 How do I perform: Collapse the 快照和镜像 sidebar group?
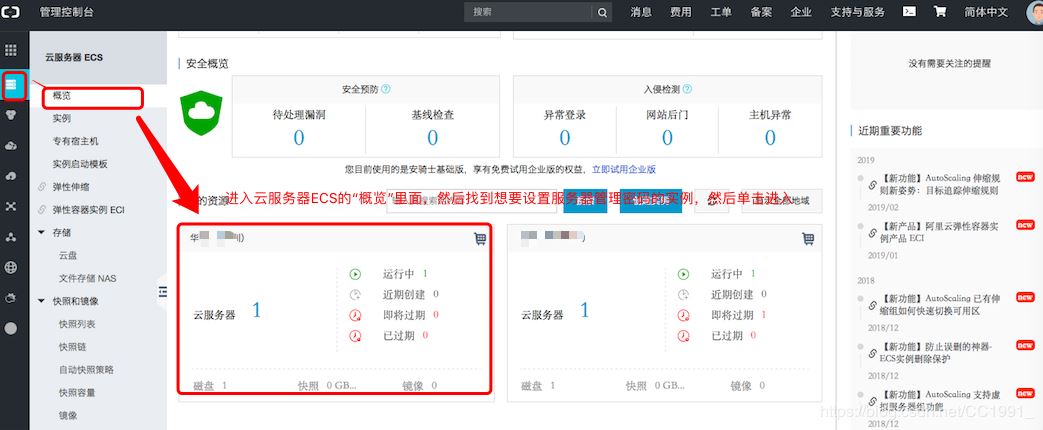[x=42, y=301]
